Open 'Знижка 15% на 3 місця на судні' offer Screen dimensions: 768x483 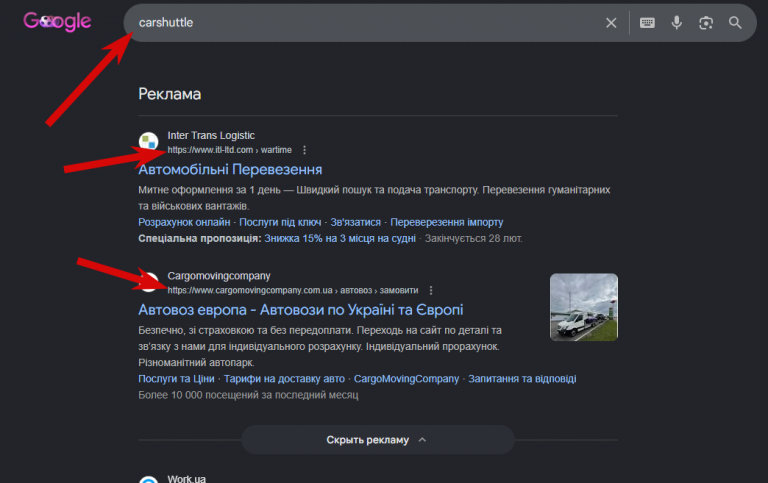point(340,239)
